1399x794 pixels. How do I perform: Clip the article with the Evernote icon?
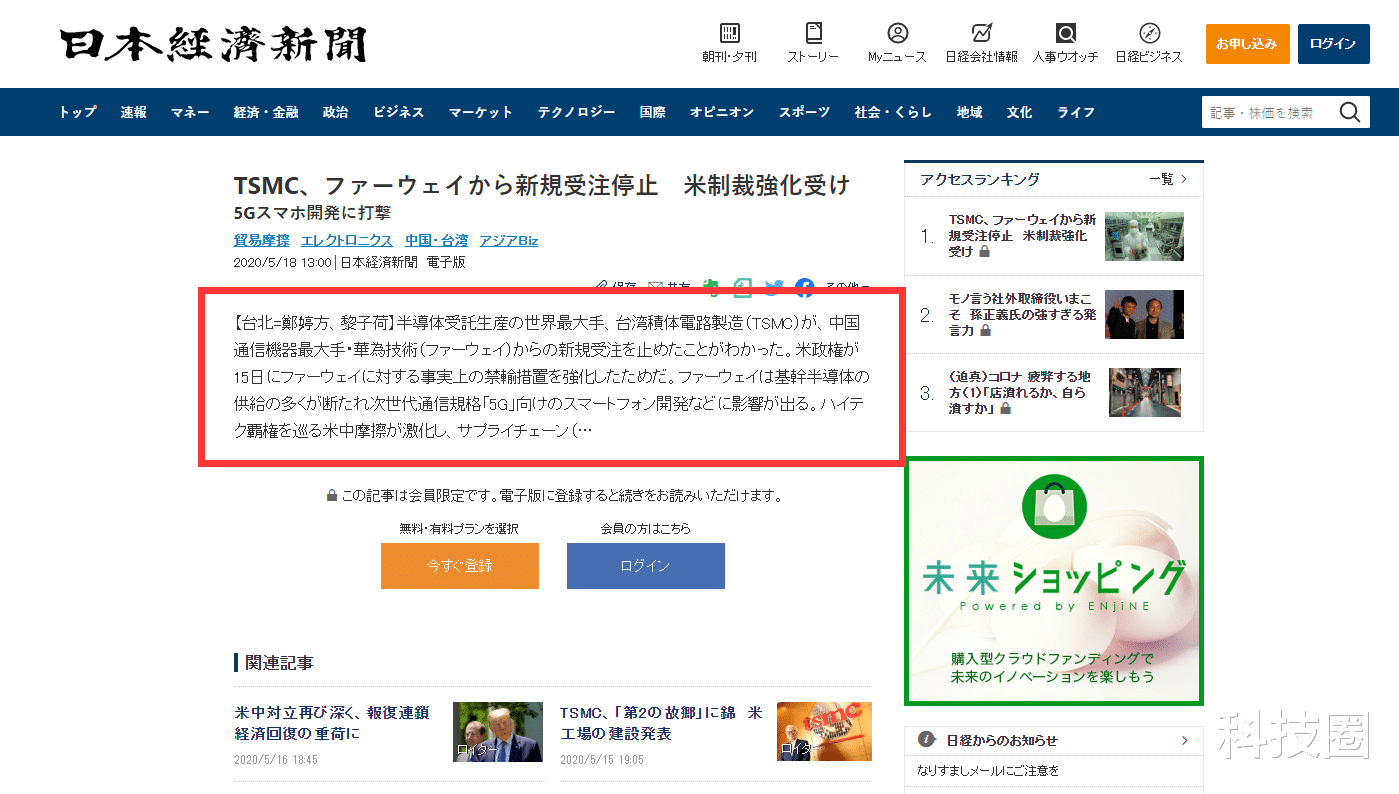pos(710,287)
